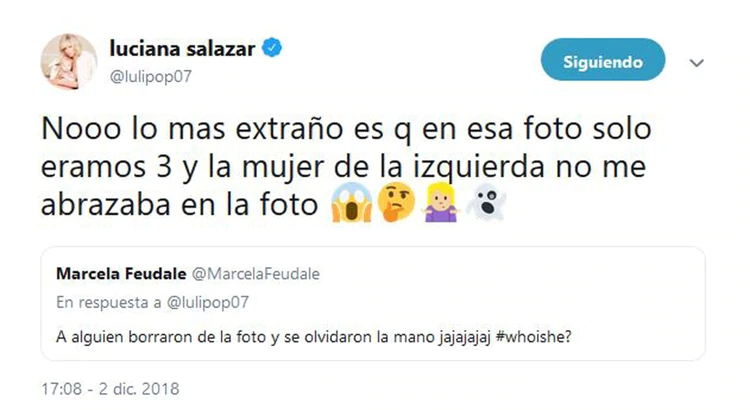Click the main tweet text starting Nooo
The width and height of the screenshot is (750, 410).
point(346,166)
